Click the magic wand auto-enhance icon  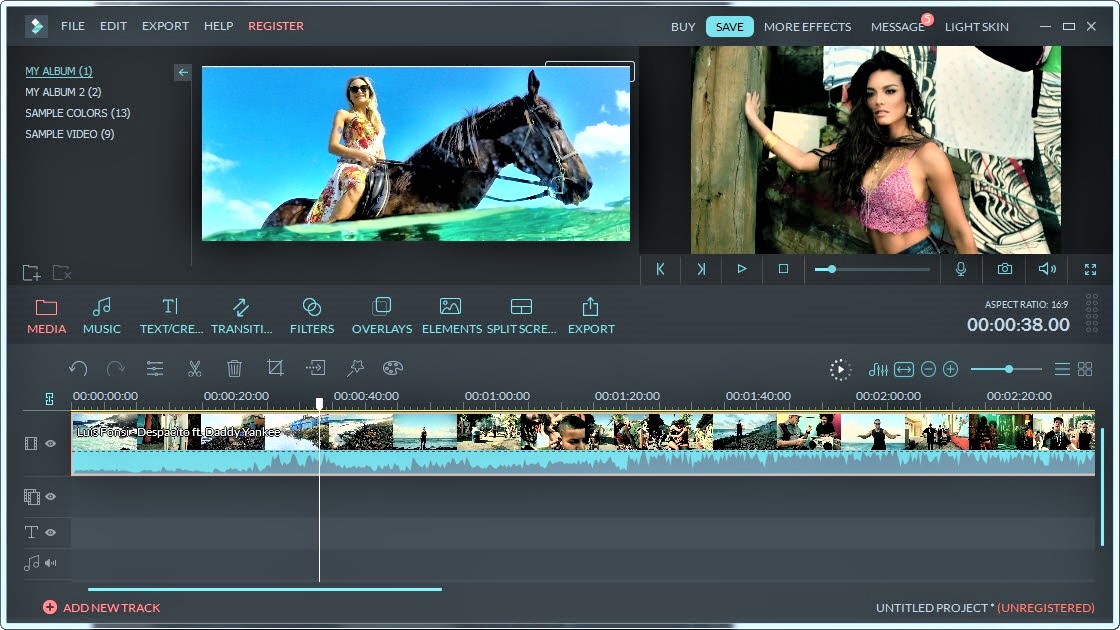click(355, 368)
